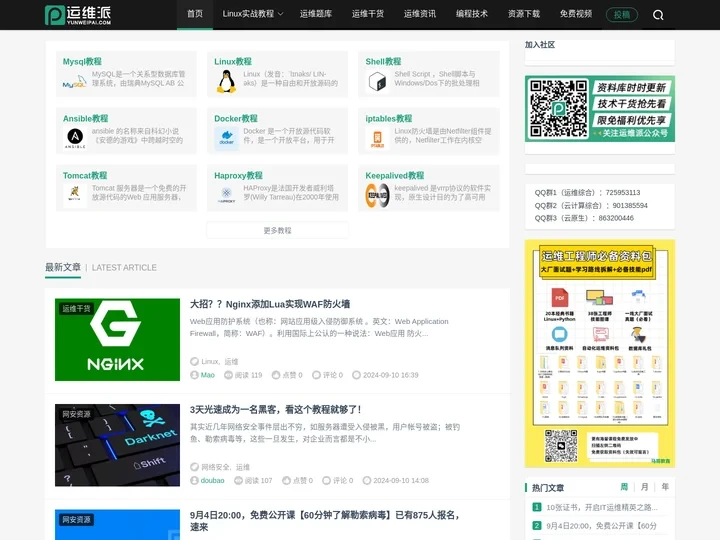This screenshot has height=540, width=720.
Task: Open the 编程技术 menu item
Action: (472, 14)
